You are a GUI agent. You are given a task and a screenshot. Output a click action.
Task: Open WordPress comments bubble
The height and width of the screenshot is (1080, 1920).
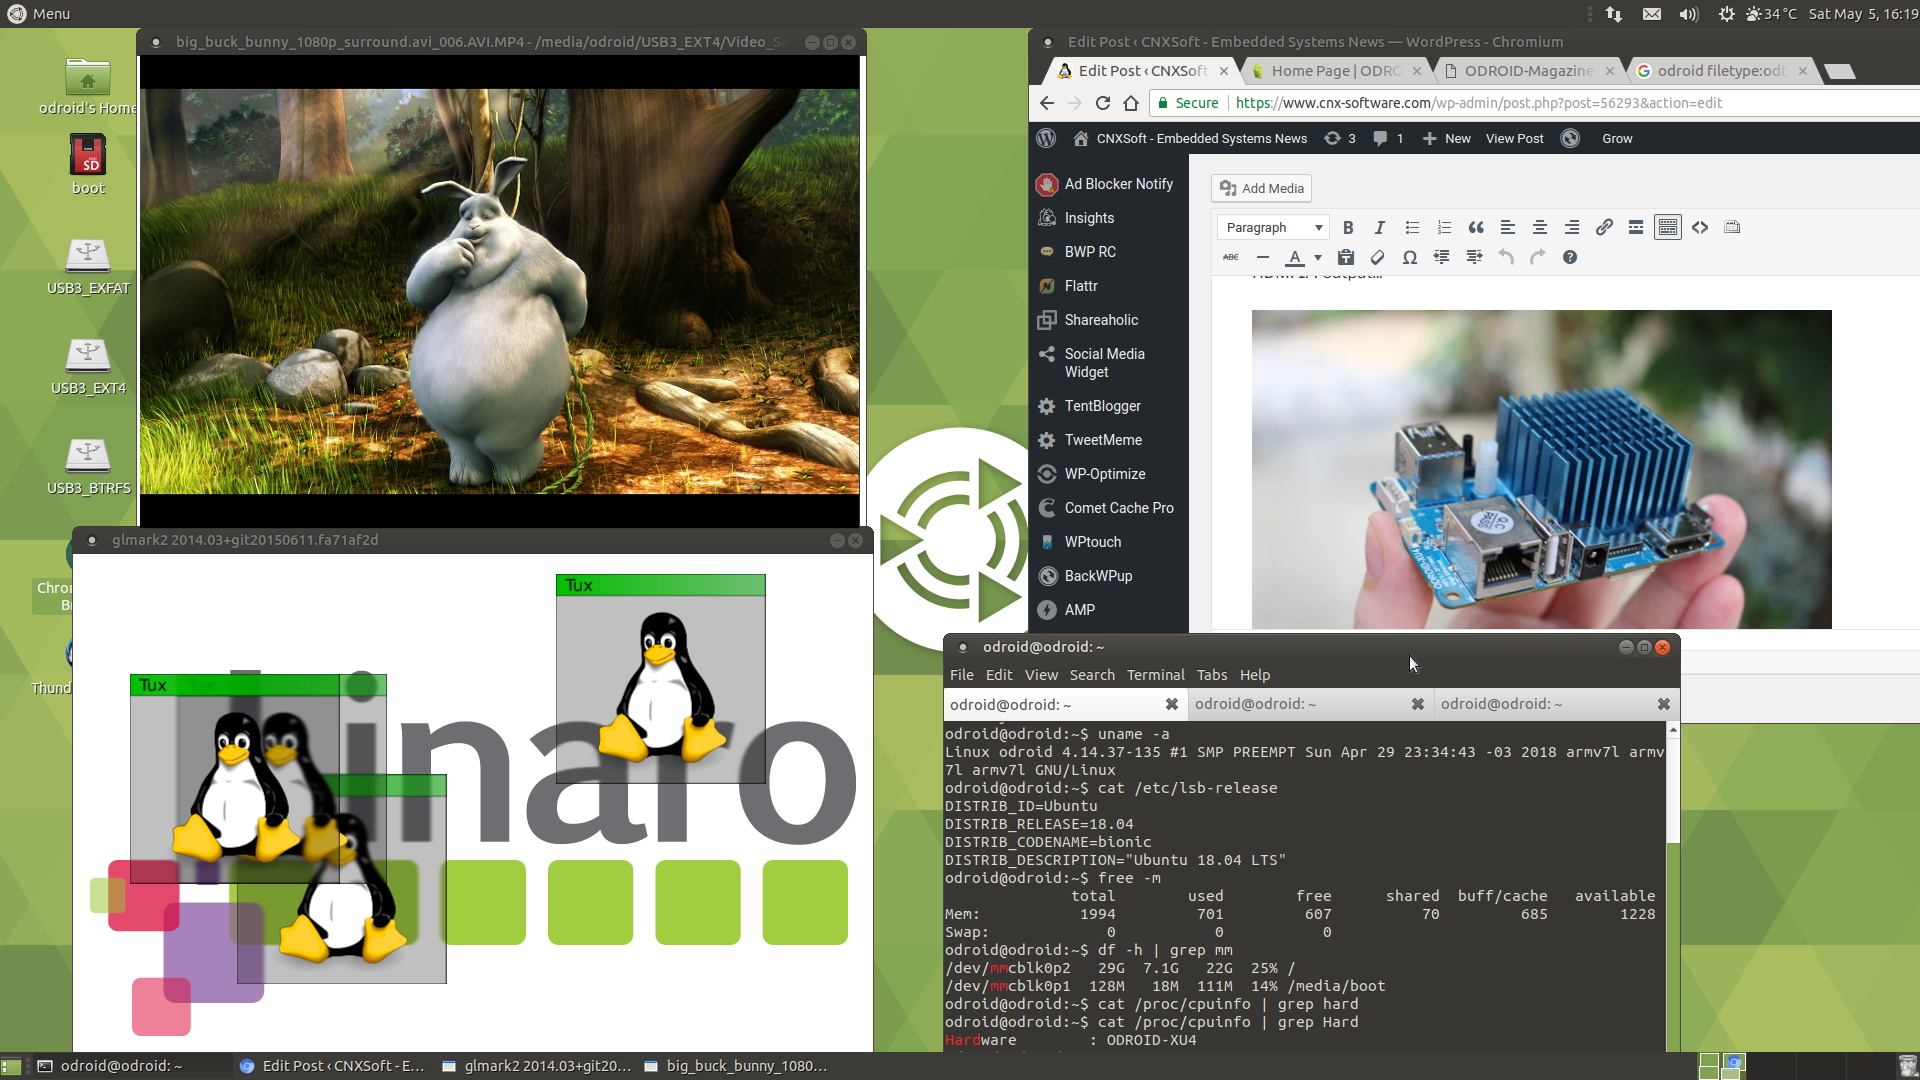(x=1388, y=139)
